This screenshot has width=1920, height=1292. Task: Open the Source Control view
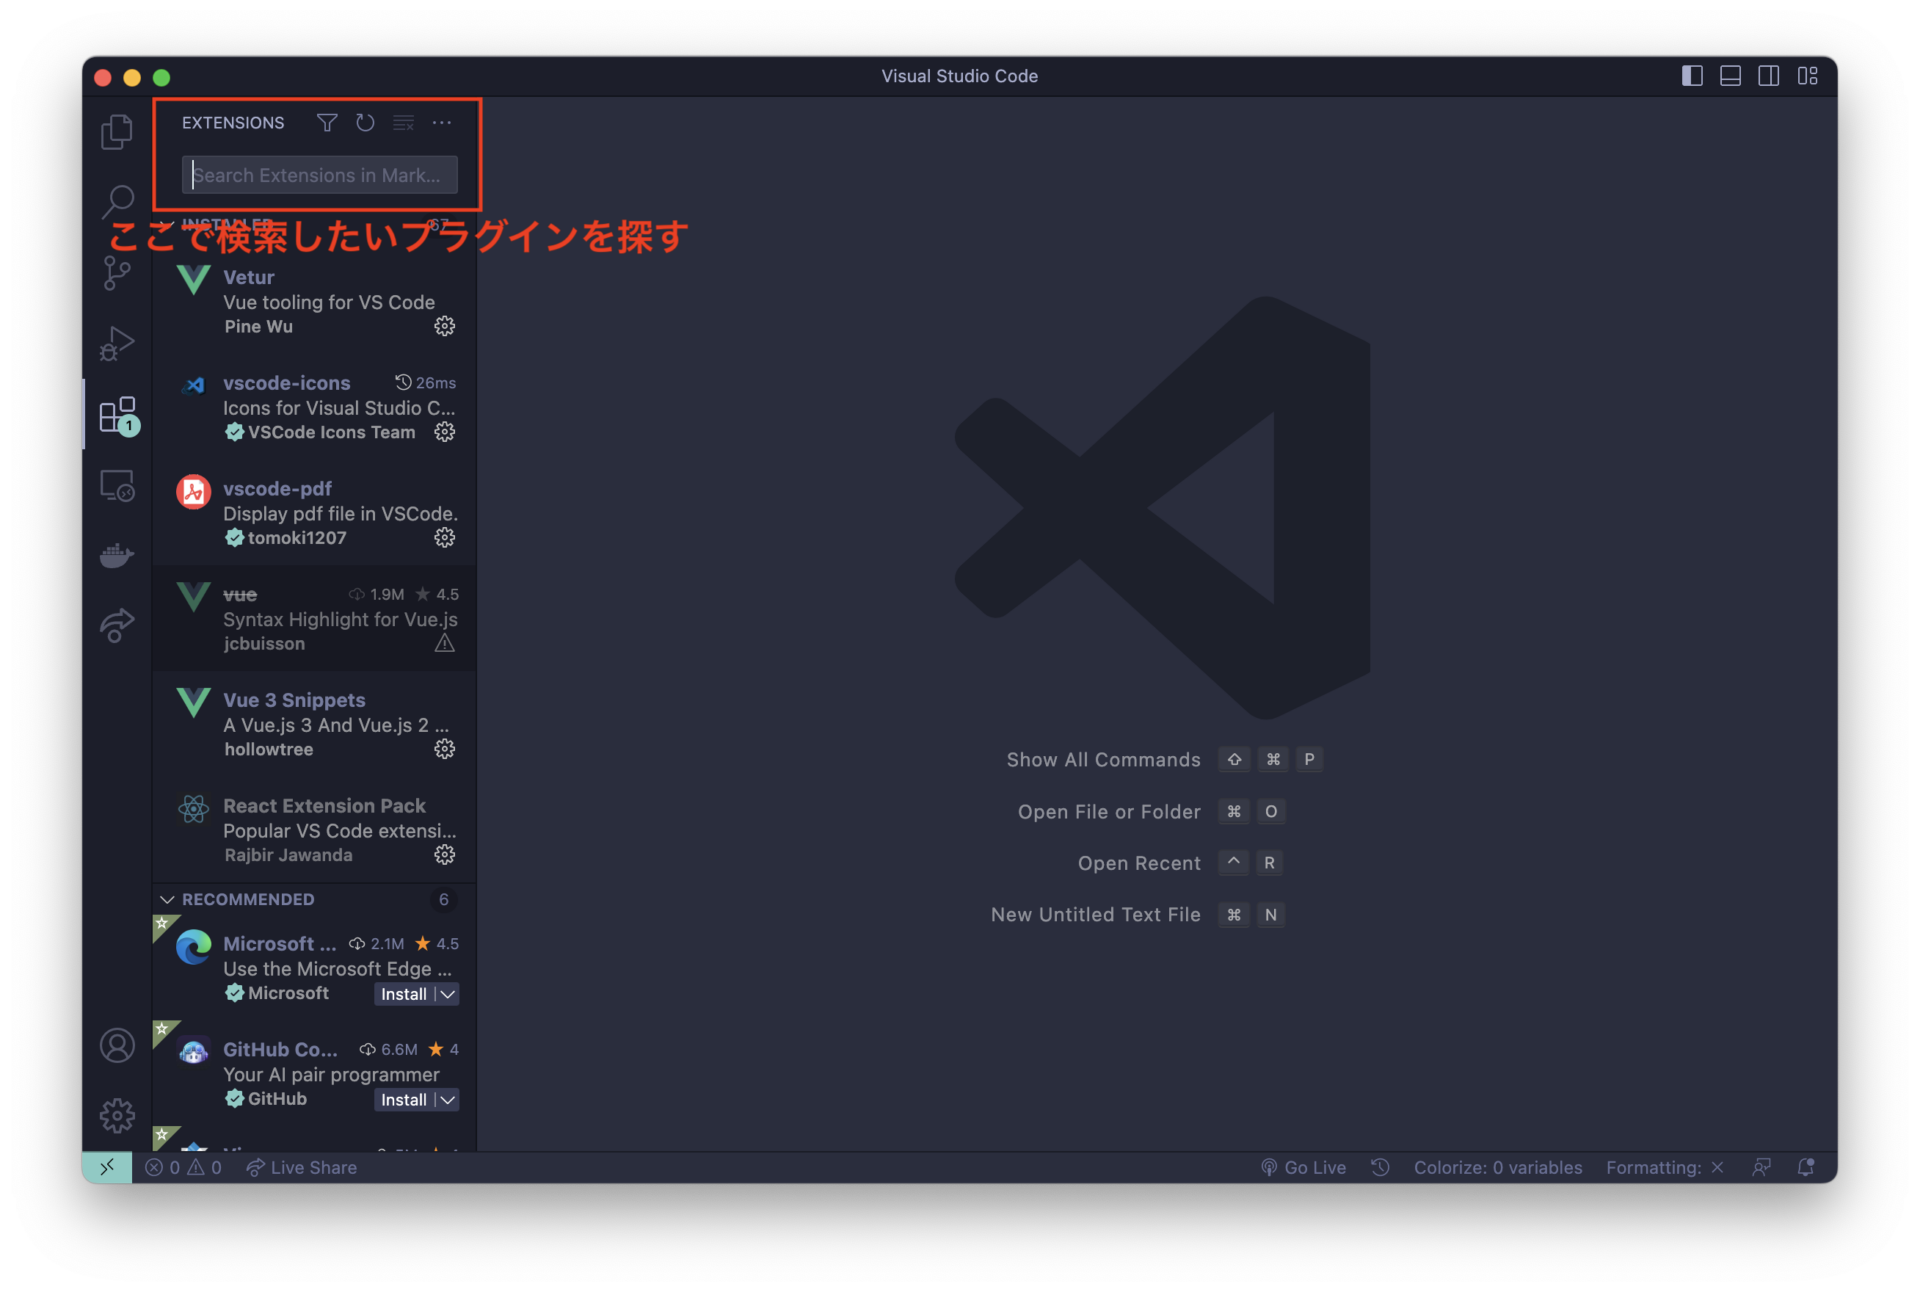tap(117, 272)
